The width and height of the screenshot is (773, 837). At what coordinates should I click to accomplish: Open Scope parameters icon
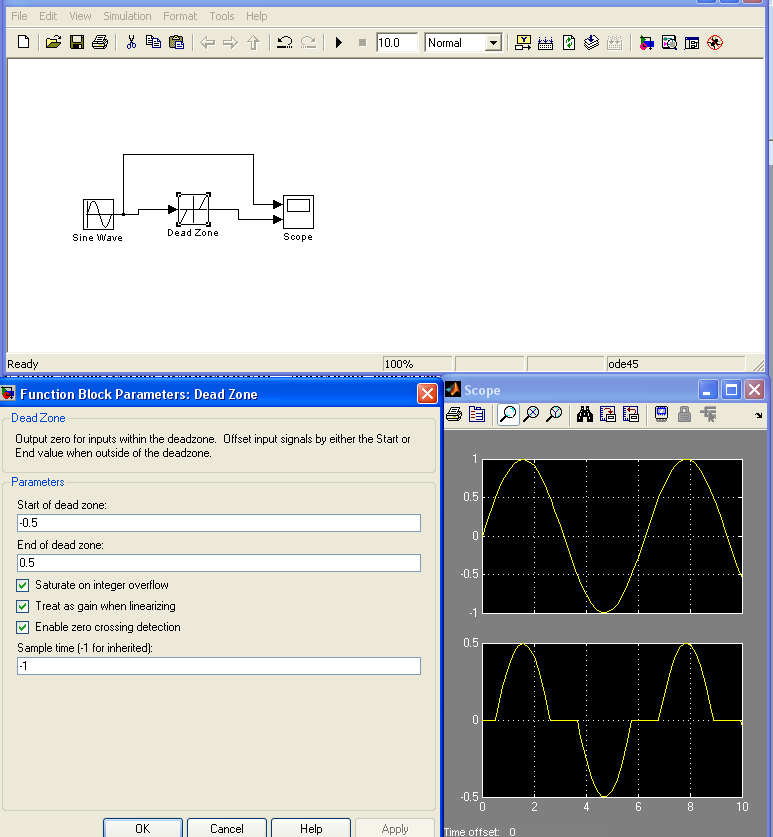click(x=477, y=414)
